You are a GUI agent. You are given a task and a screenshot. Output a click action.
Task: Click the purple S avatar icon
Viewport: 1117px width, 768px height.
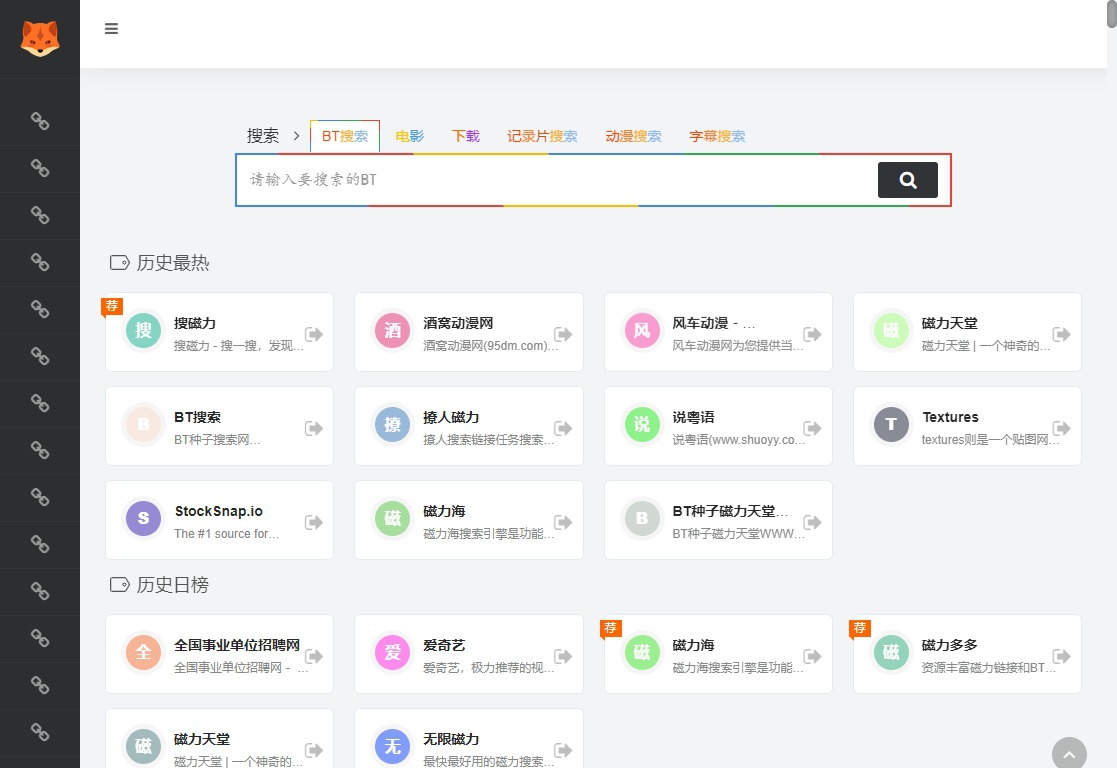coord(143,519)
